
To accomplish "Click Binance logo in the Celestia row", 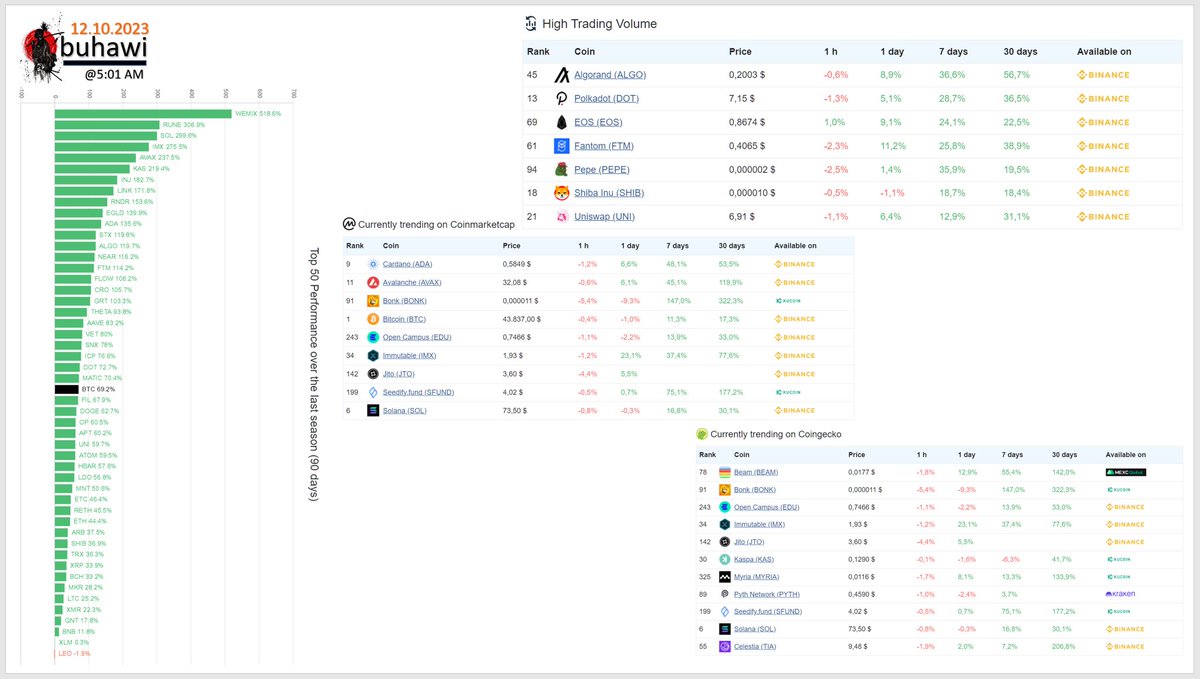I will [x=1125, y=647].
